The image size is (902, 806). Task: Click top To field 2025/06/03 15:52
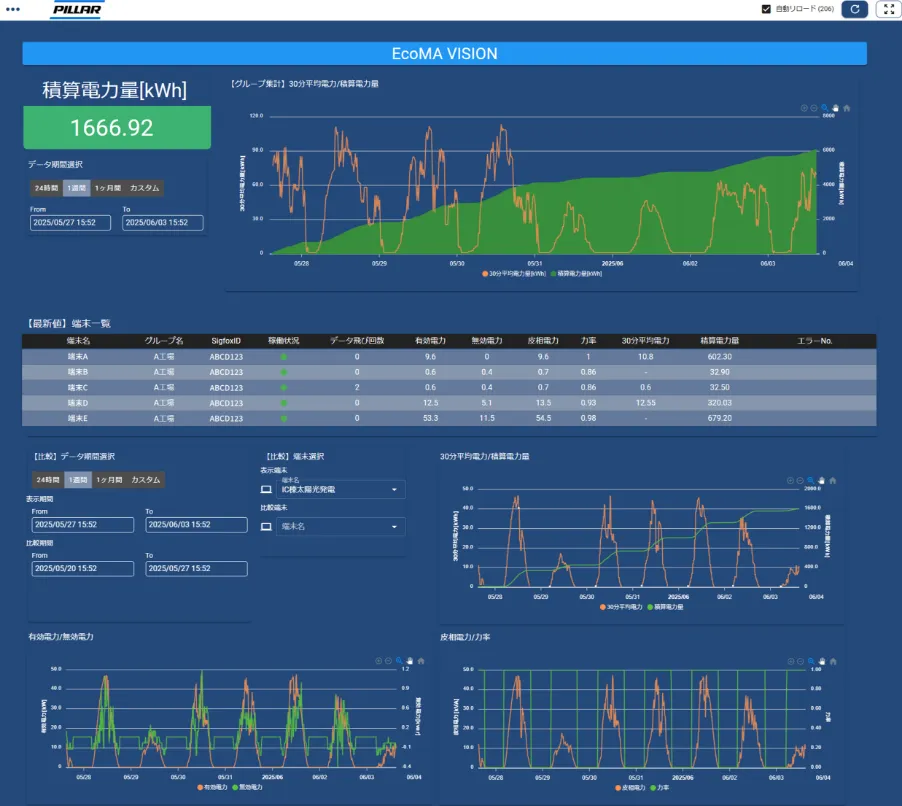pos(163,223)
